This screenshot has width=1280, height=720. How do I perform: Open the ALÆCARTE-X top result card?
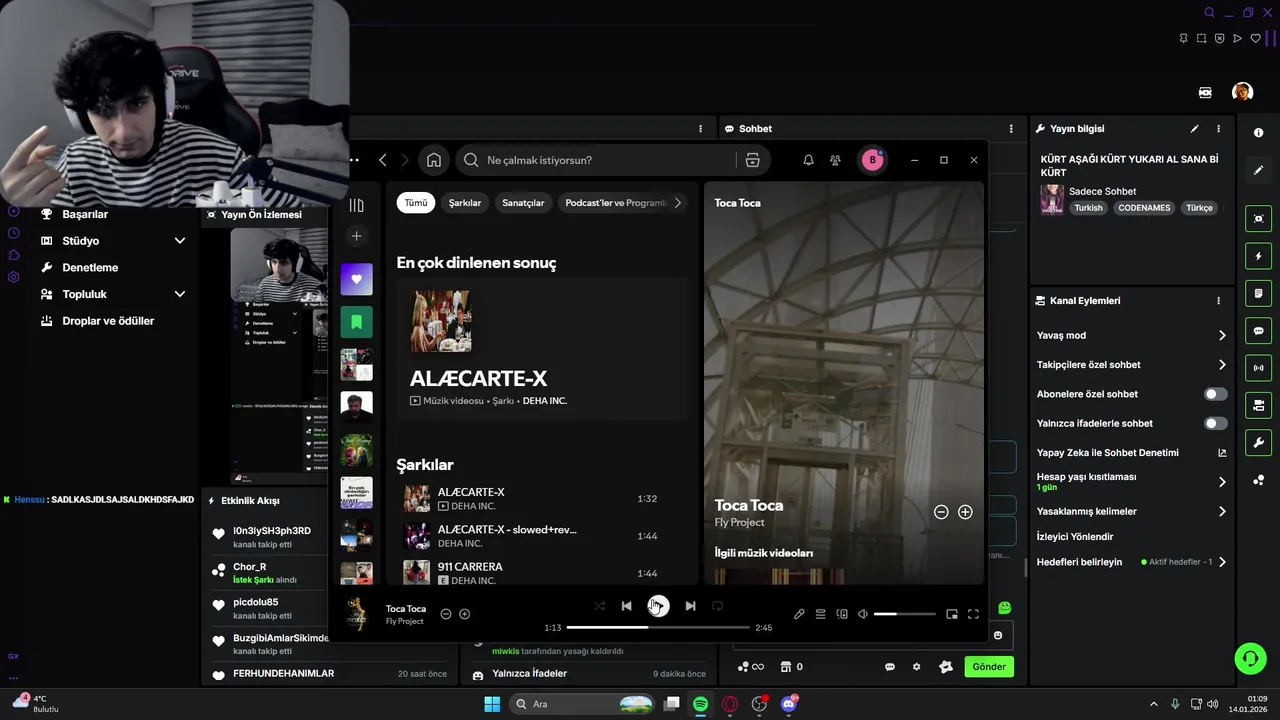coord(542,350)
